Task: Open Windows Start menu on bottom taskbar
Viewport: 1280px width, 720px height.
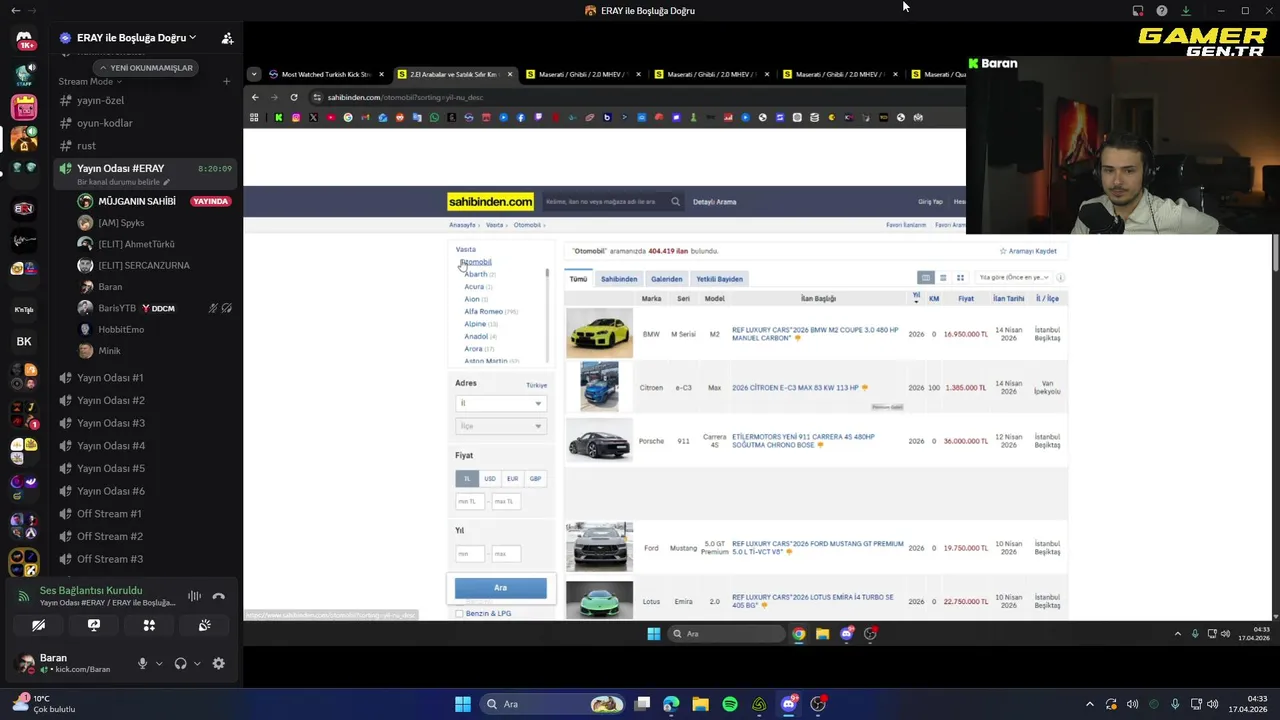Action: tap(463, 704)
